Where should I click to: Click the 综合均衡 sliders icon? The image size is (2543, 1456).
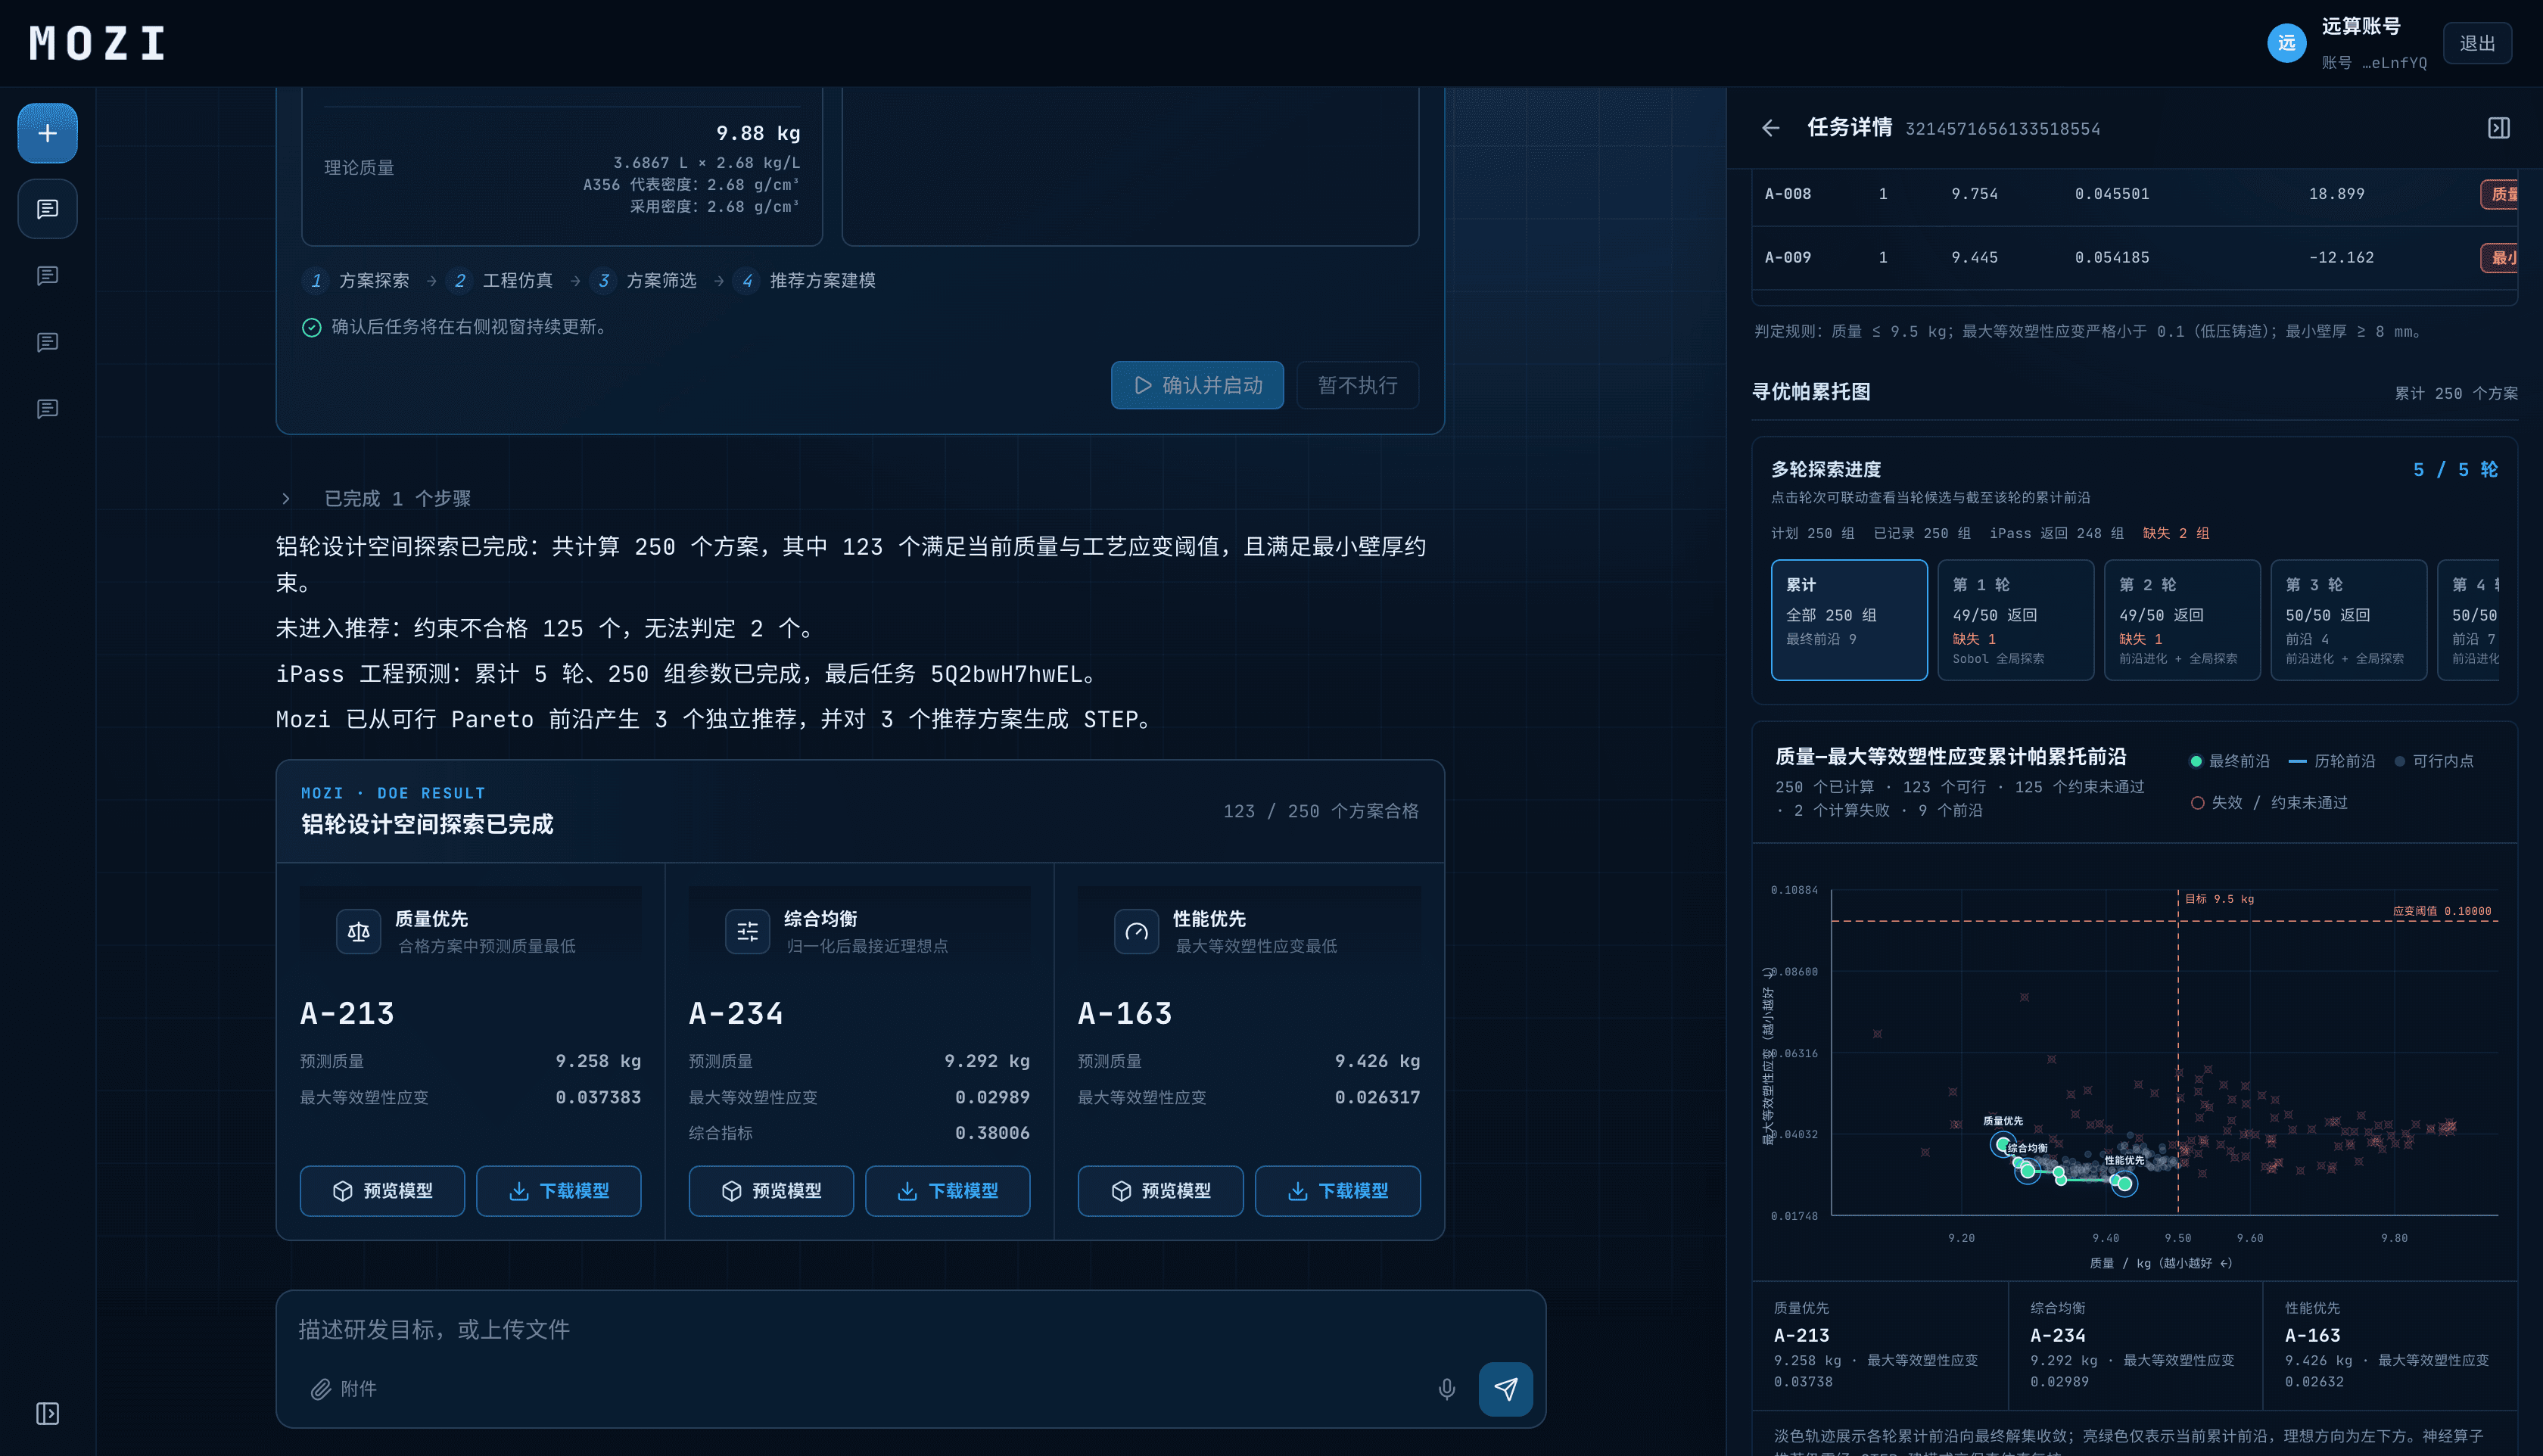747,932
